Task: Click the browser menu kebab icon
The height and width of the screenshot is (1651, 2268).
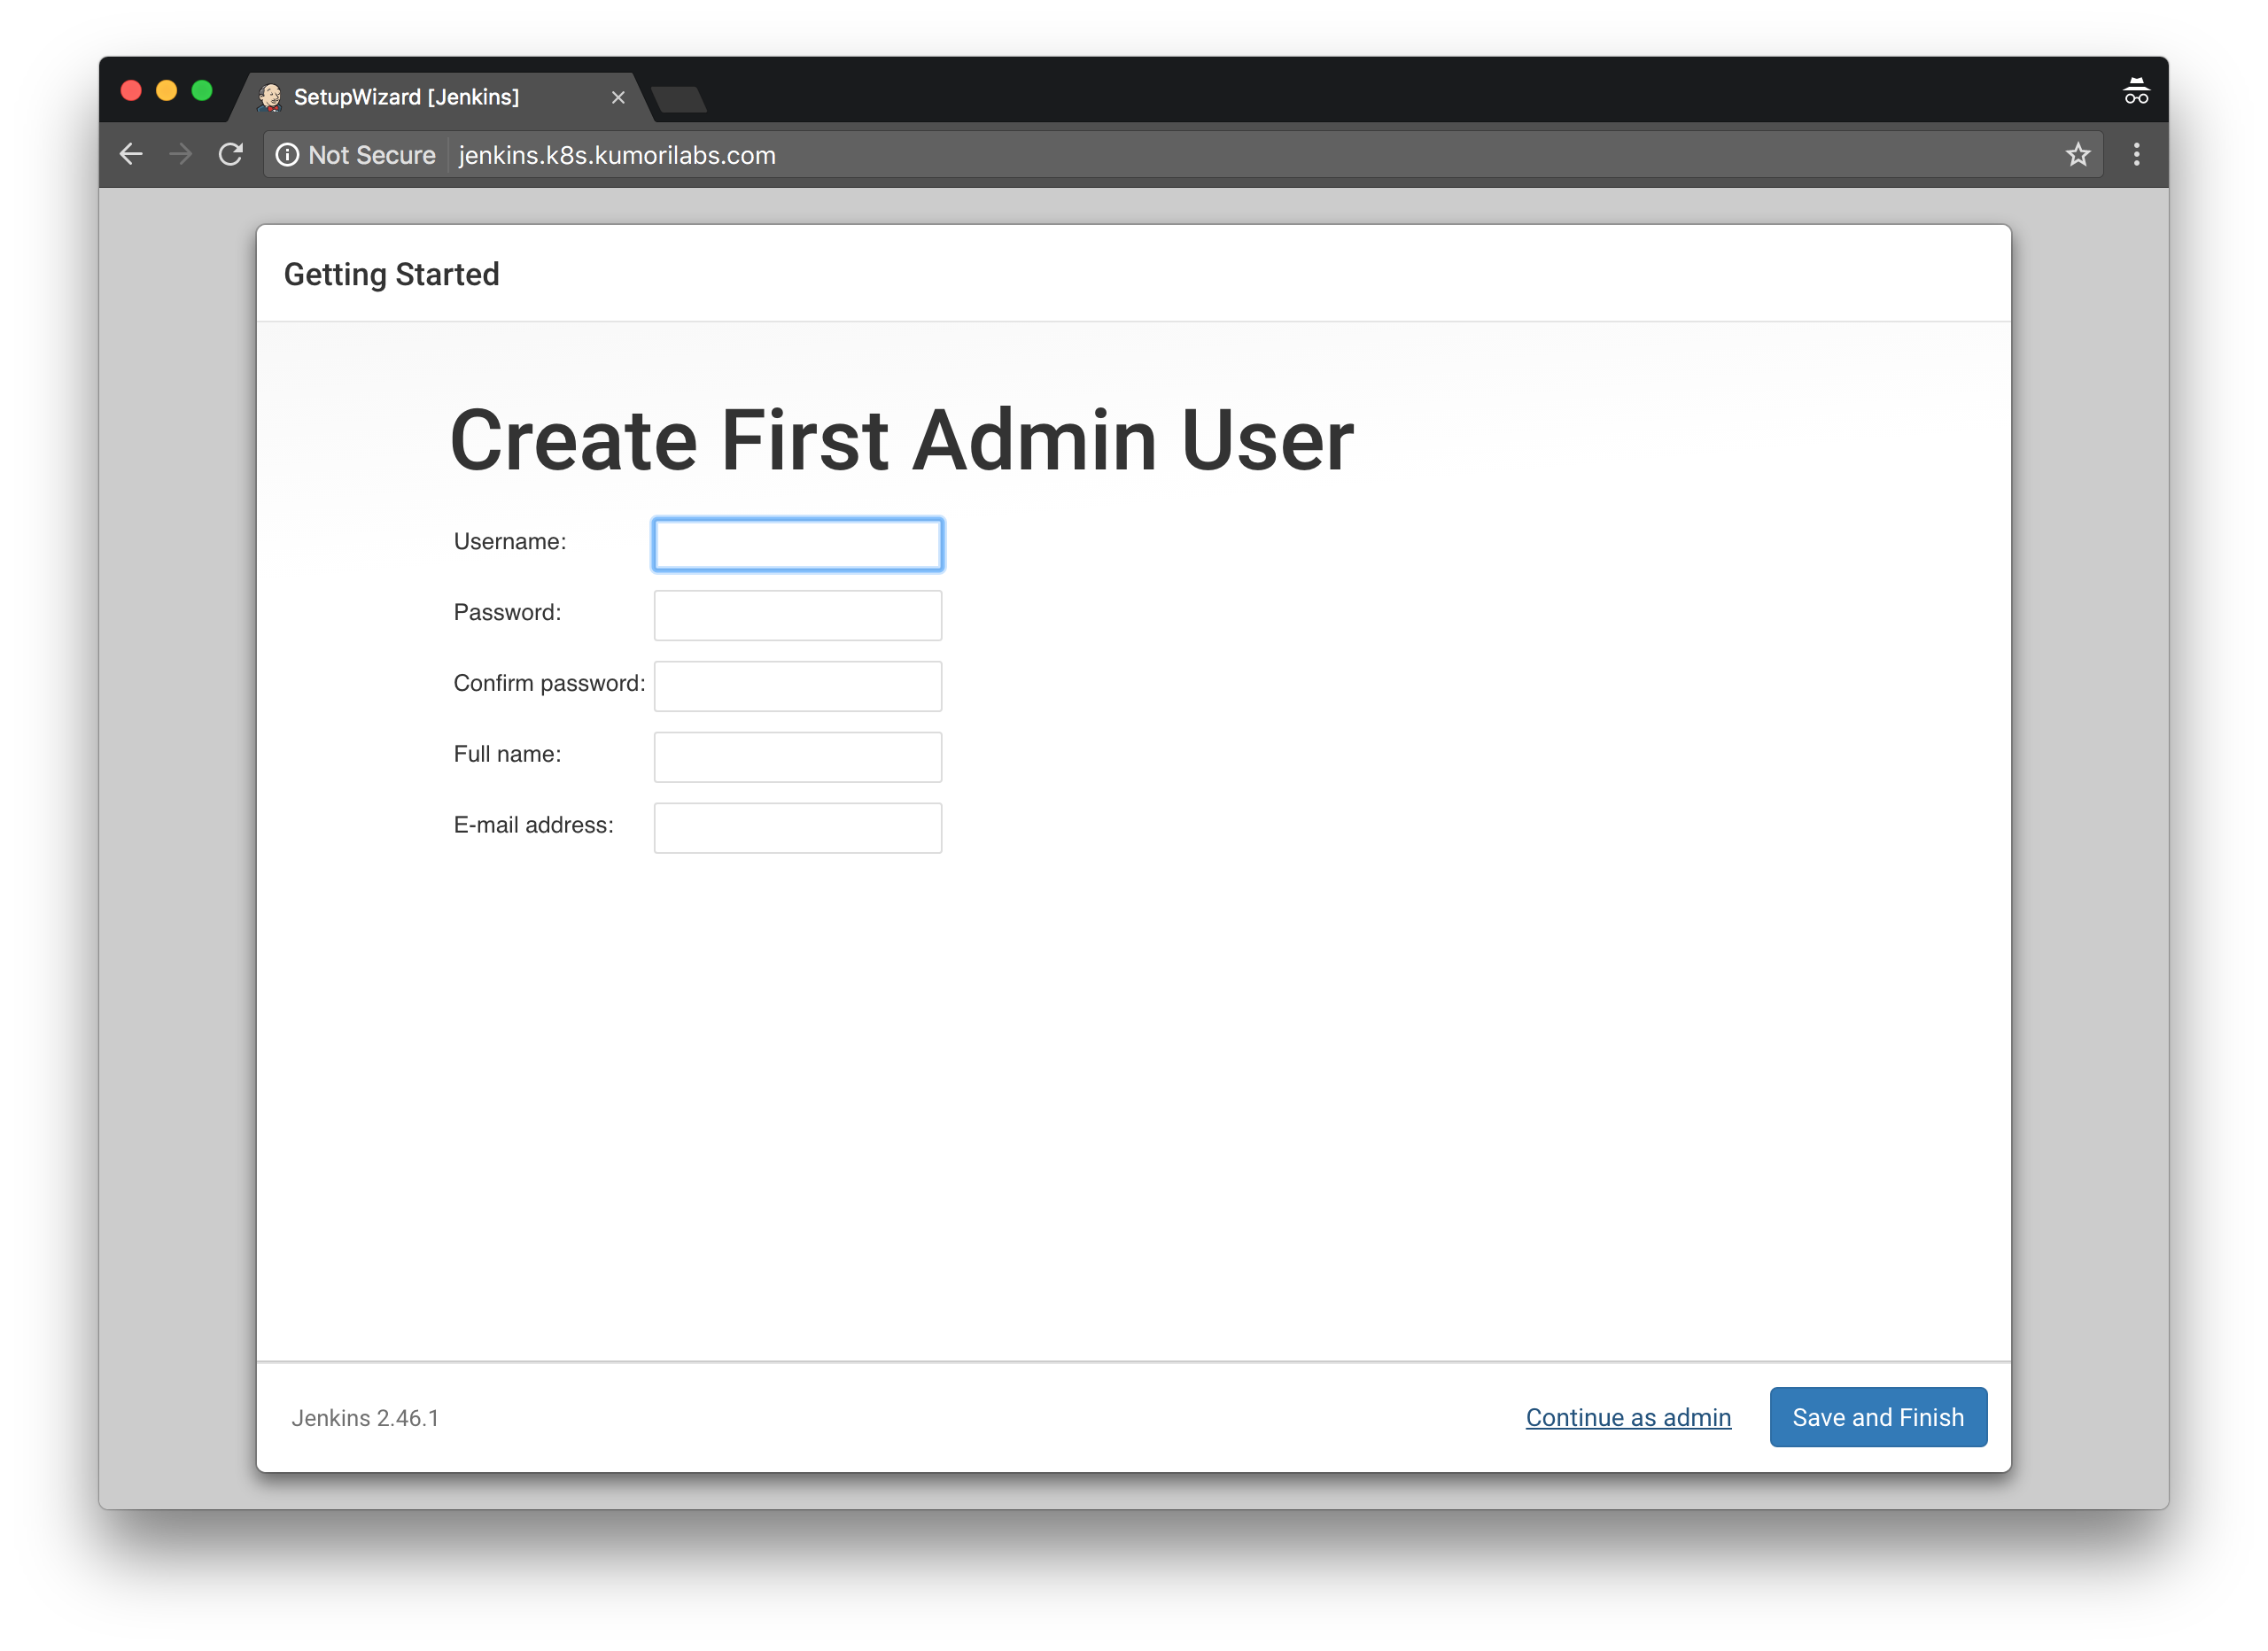Action: click(2136, 153)
